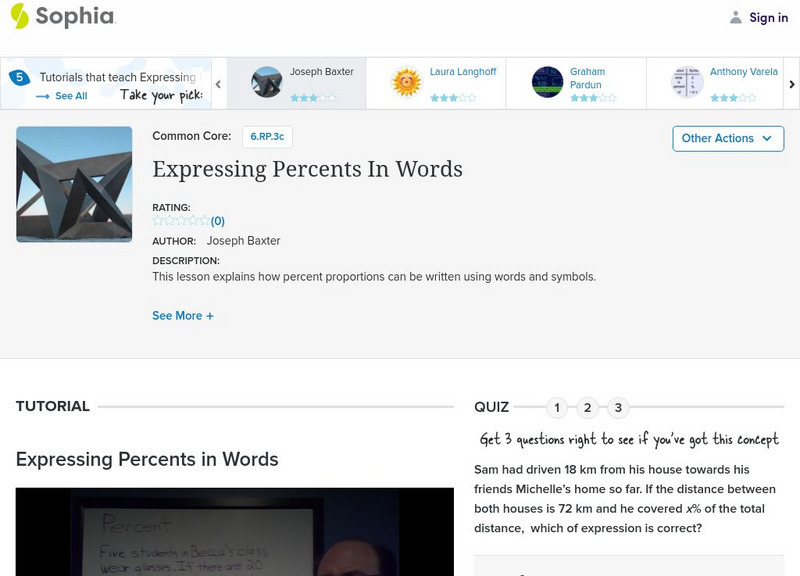Click the lesson sculpture thumbnail
This screenshot has width=800, height=576.
[74, 184]
